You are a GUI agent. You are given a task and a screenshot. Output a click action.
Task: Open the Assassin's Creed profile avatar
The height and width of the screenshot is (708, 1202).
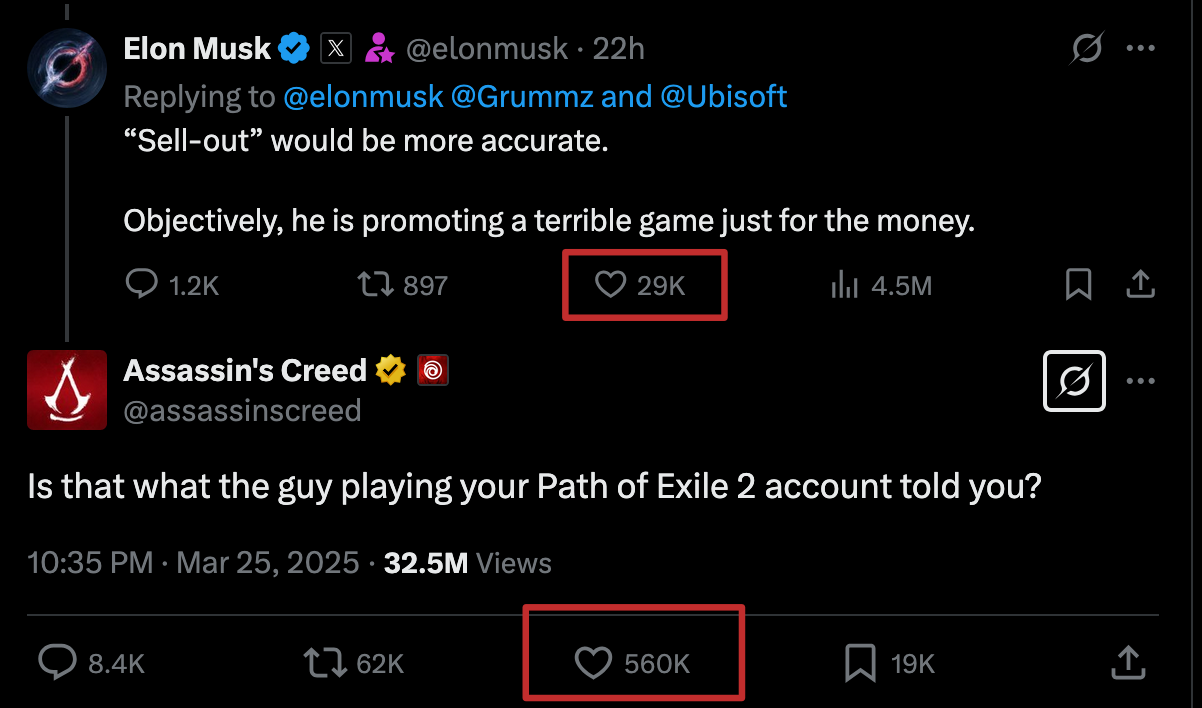tap(67, 390)
